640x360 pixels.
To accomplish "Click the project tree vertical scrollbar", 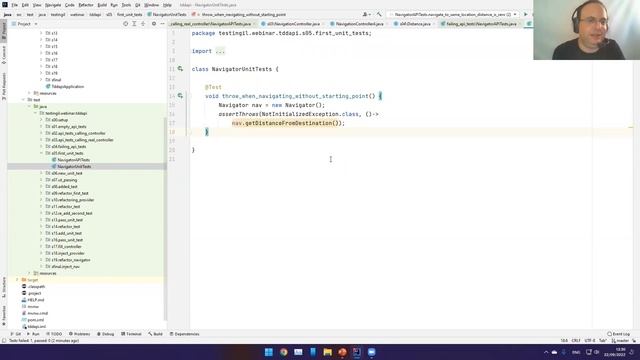I will coord(165,218).
